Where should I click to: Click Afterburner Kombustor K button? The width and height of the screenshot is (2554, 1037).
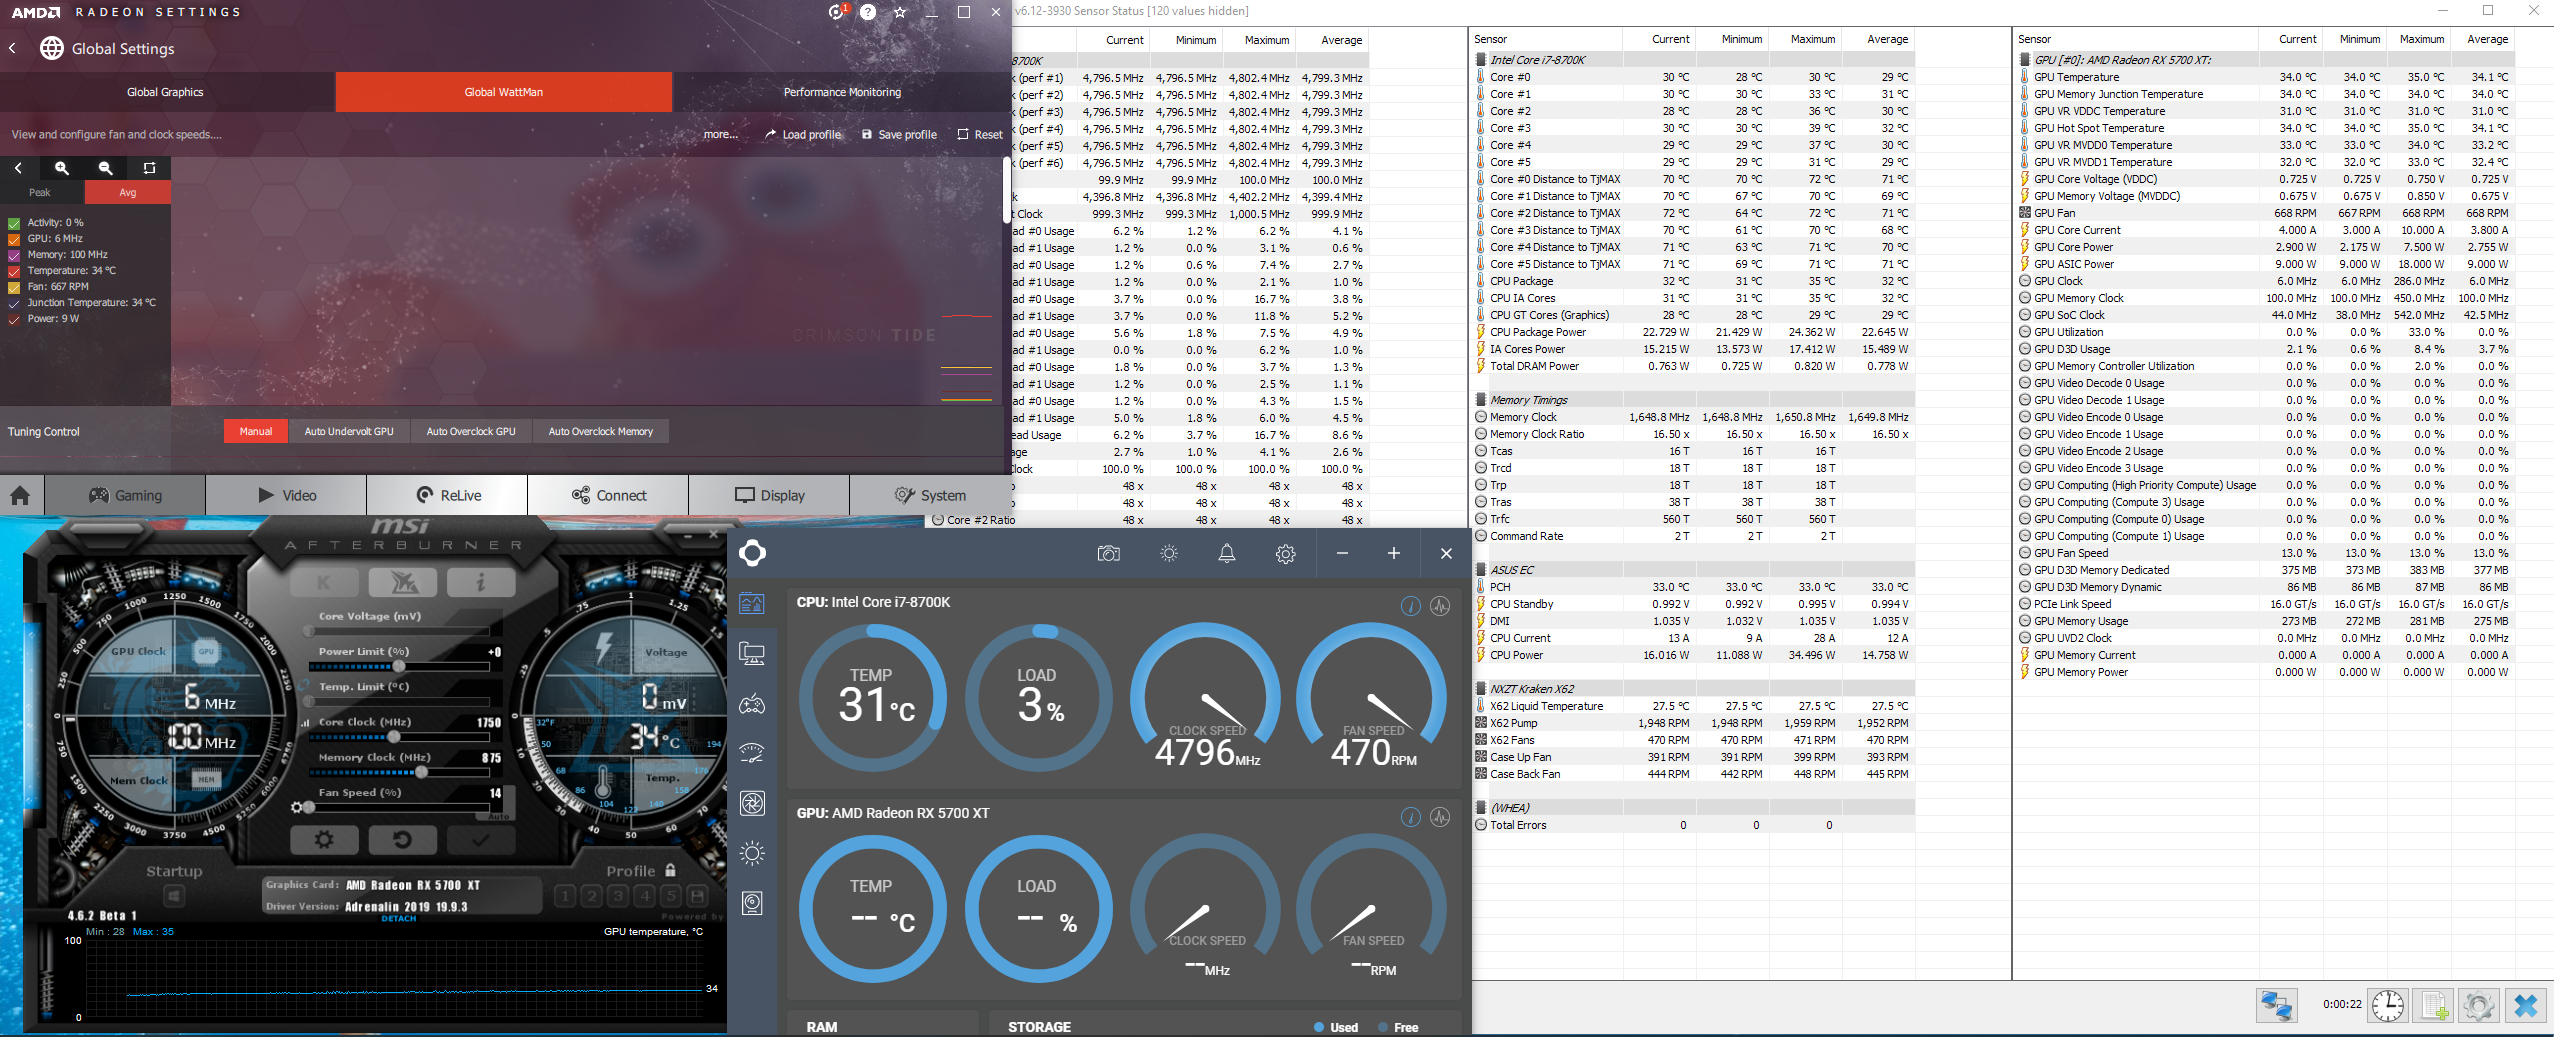pos(324,582)
